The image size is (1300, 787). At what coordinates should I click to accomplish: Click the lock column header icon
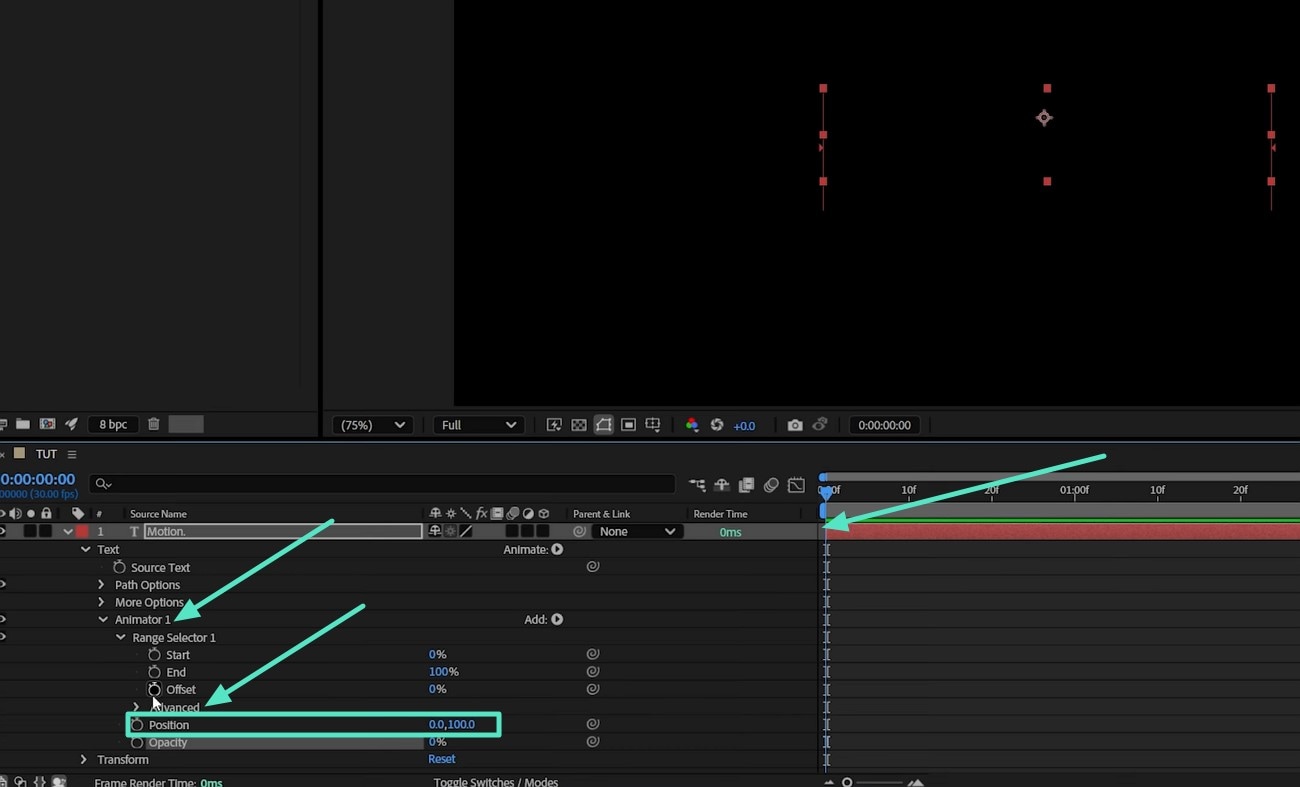click(x=46, y=513)
